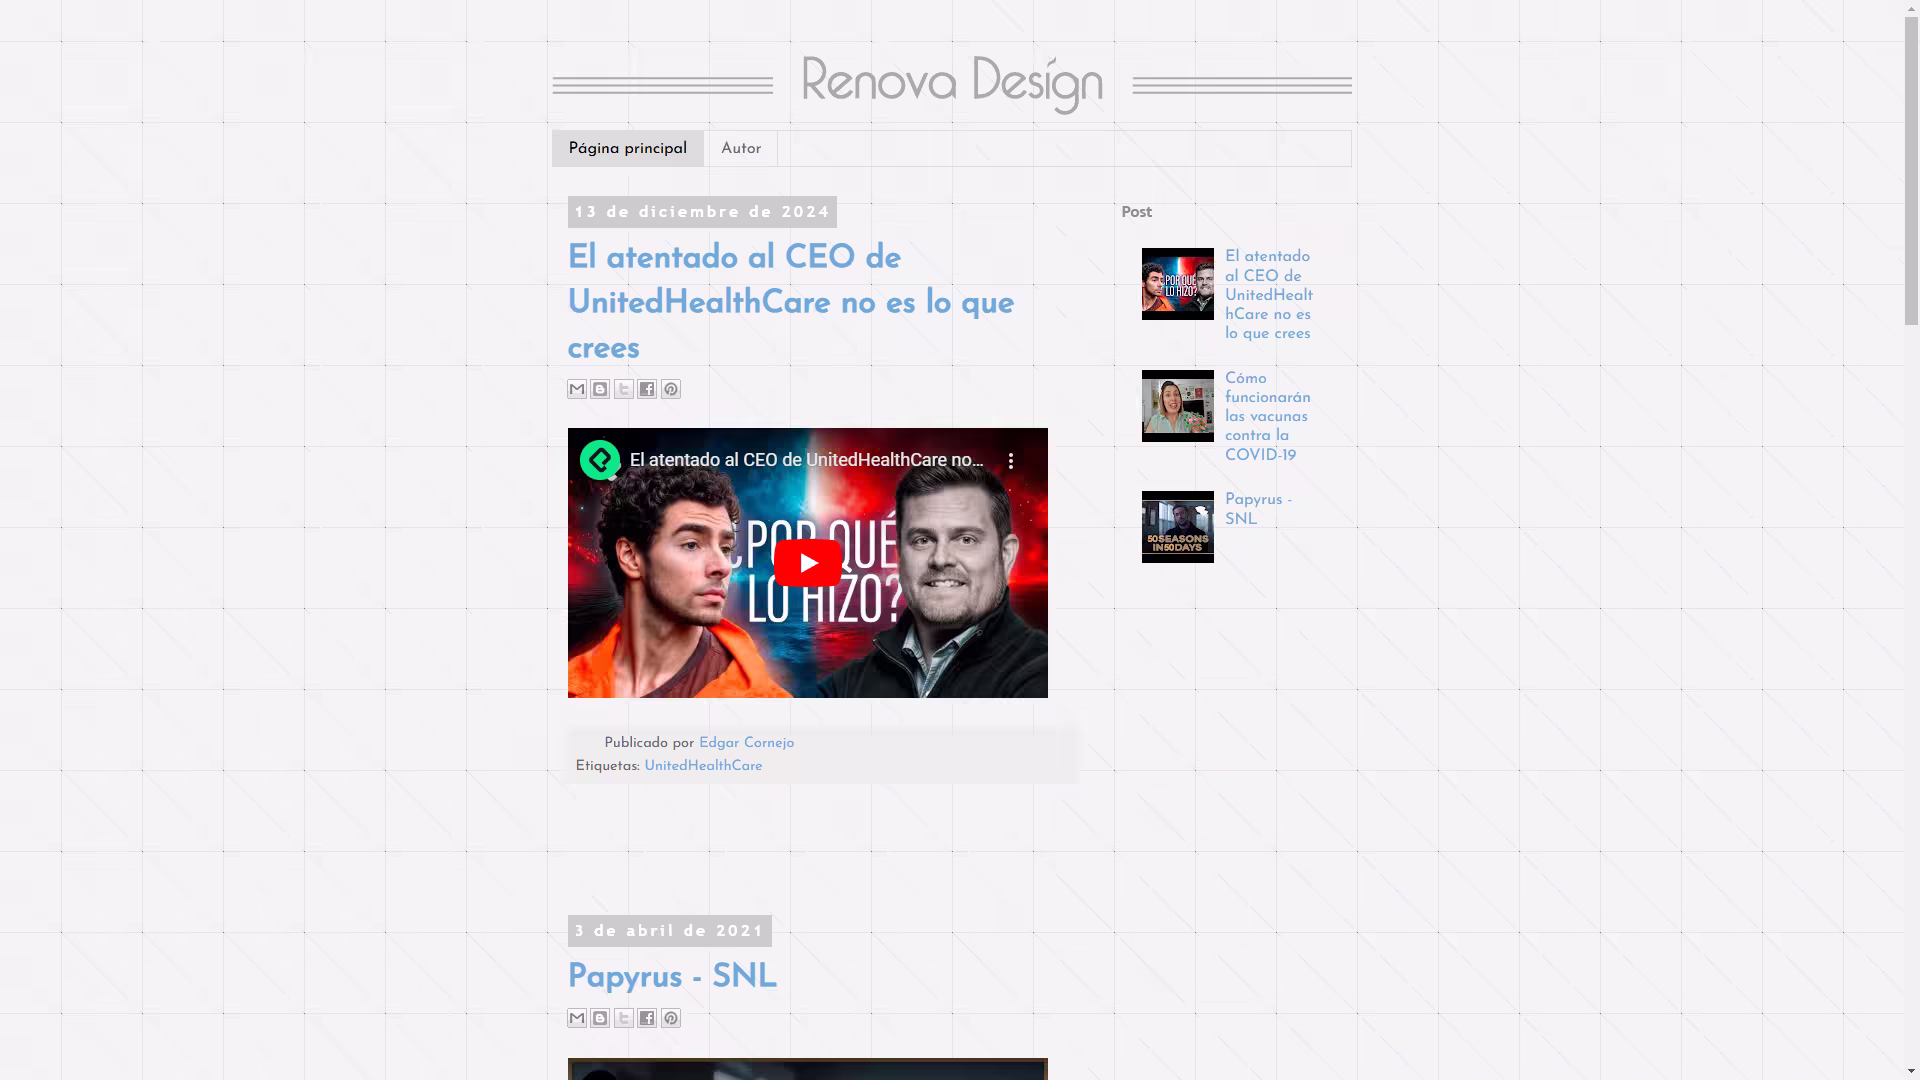Click sidebar thumbnail for Papyrus - SNL

coord(1178,527)
